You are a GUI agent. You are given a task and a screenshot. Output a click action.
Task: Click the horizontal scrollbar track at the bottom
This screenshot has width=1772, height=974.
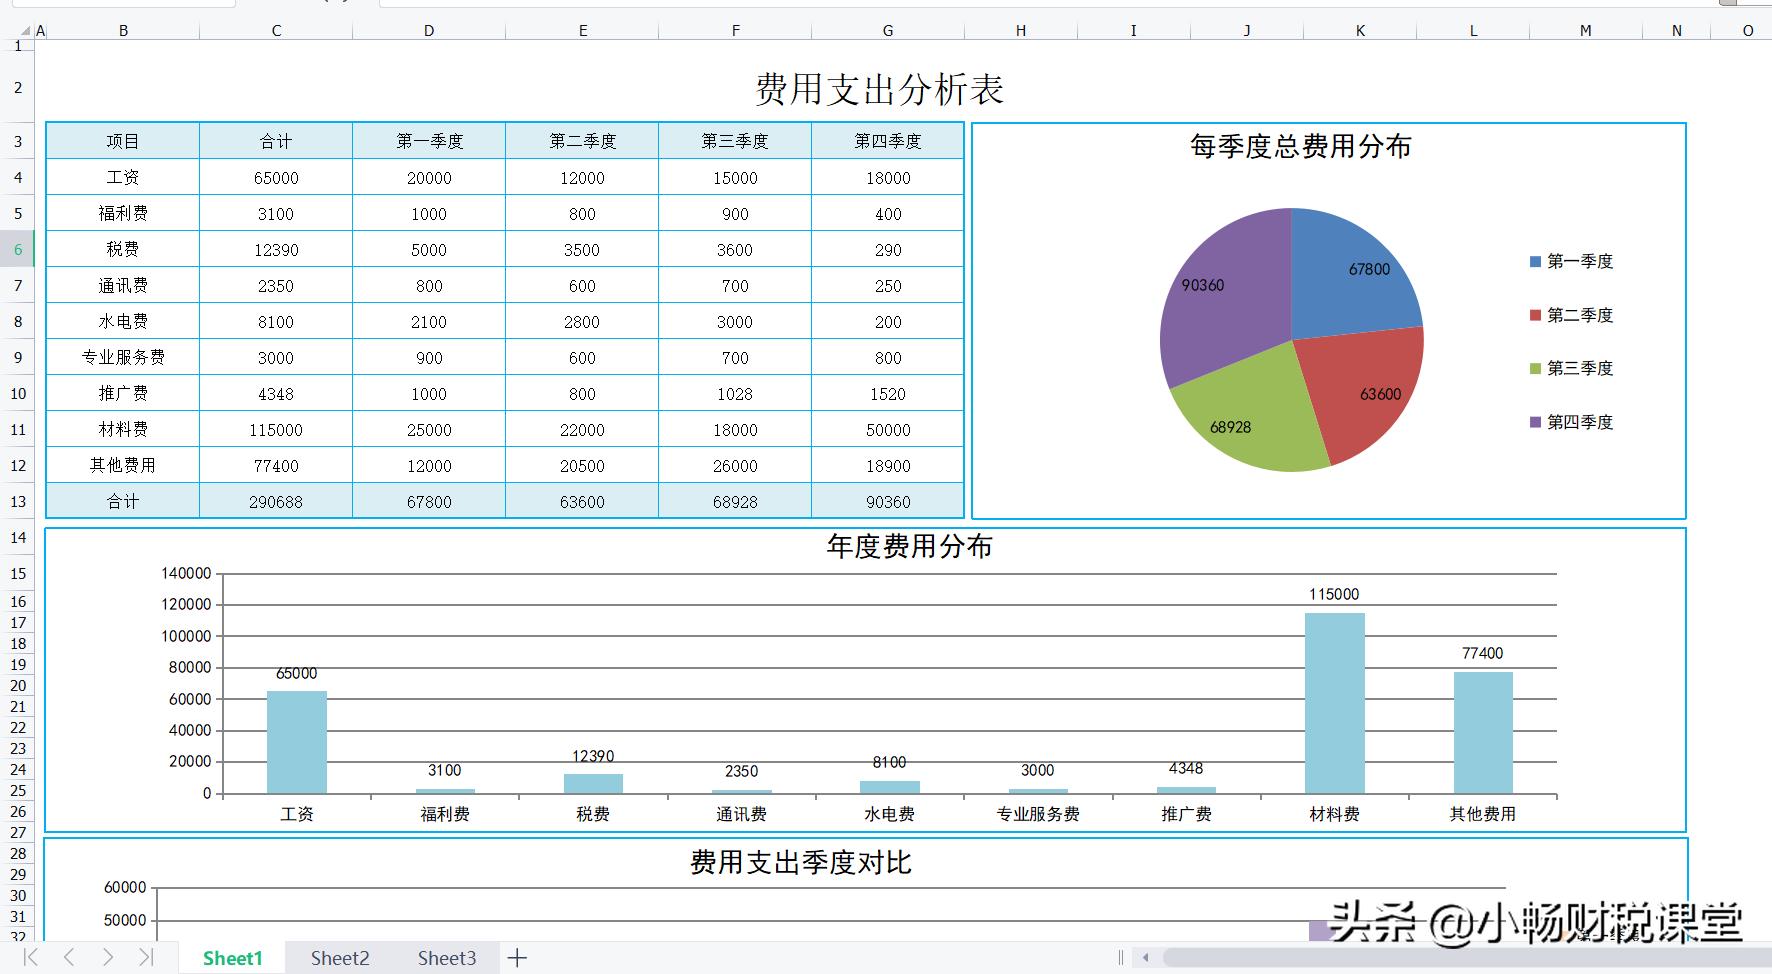click(1450, 955)
